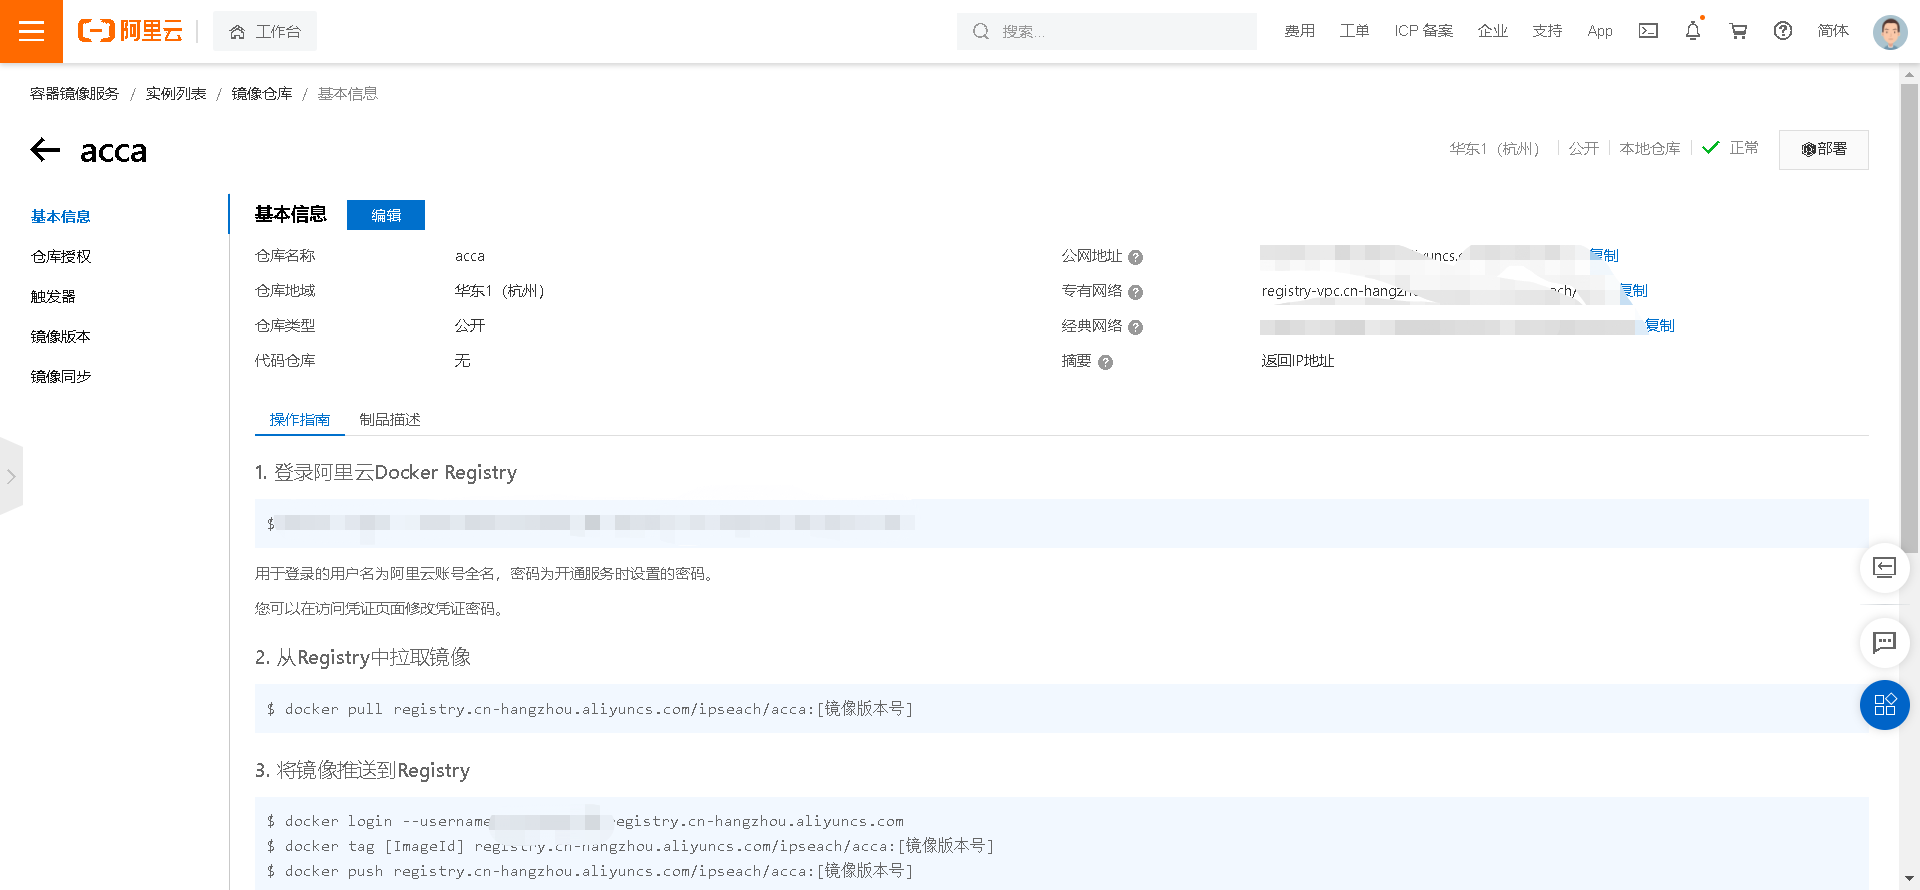Viewport: 1920px width, 890px height.
Task: Click the docker tag command line
Action: pyautogui.click(x=630, y=846)
